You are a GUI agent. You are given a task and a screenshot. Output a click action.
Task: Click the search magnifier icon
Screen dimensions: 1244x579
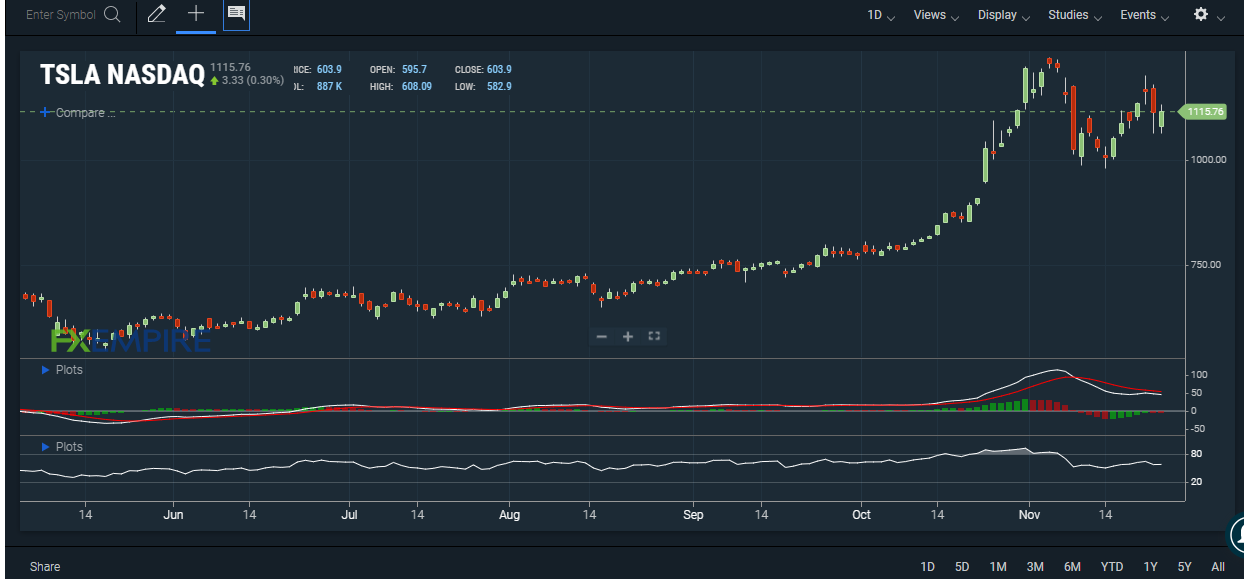tap(113, 15)
